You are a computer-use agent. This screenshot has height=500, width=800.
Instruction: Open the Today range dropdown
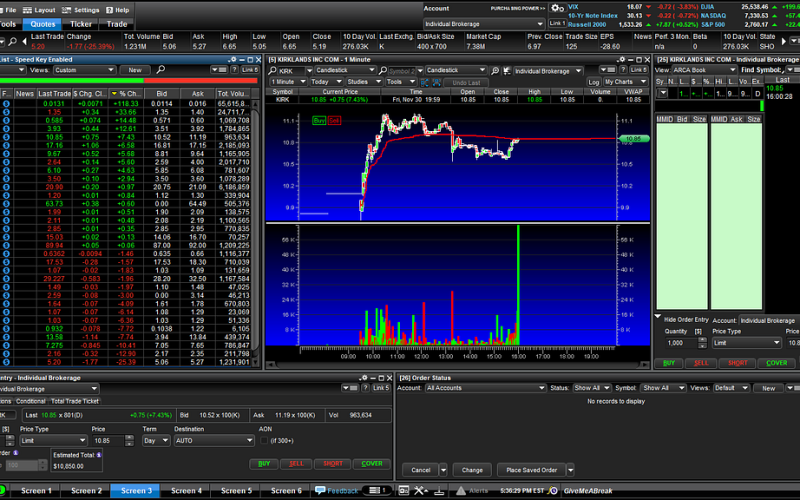[326, 82]
